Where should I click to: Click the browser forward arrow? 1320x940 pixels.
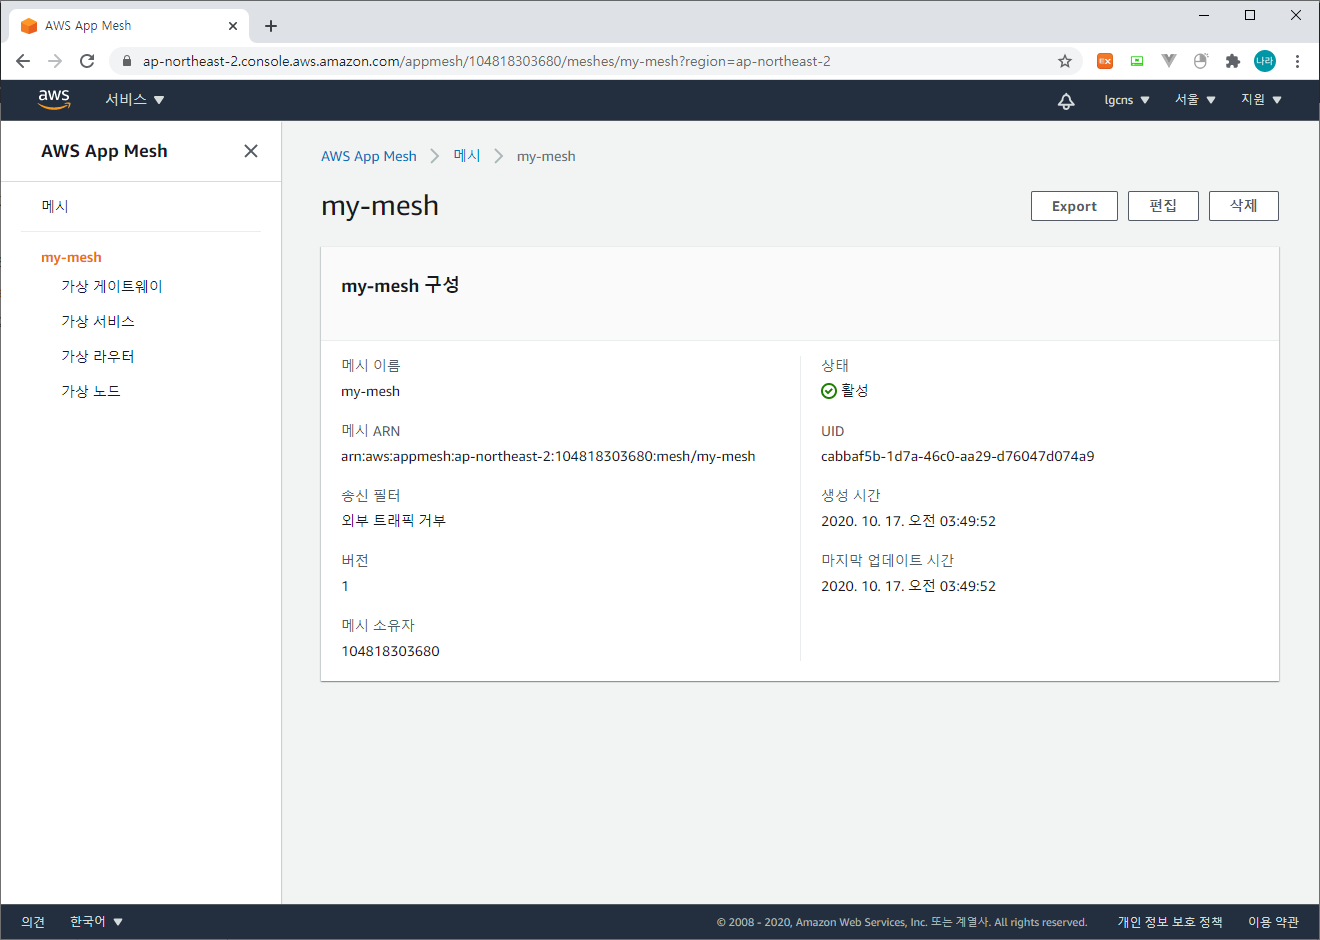click(x=55, y=61)
